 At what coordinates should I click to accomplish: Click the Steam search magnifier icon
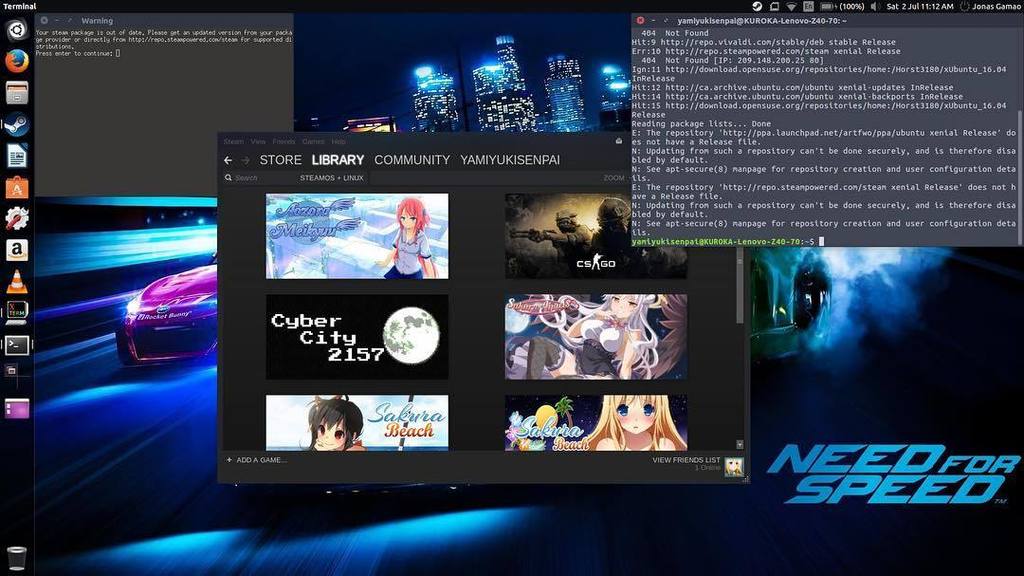click(228, 178)
